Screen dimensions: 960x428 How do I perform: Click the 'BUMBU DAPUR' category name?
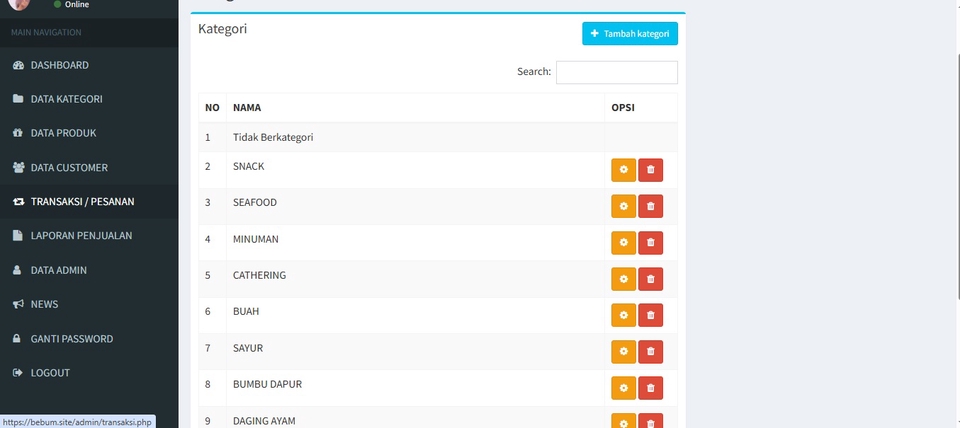(267, 384)
